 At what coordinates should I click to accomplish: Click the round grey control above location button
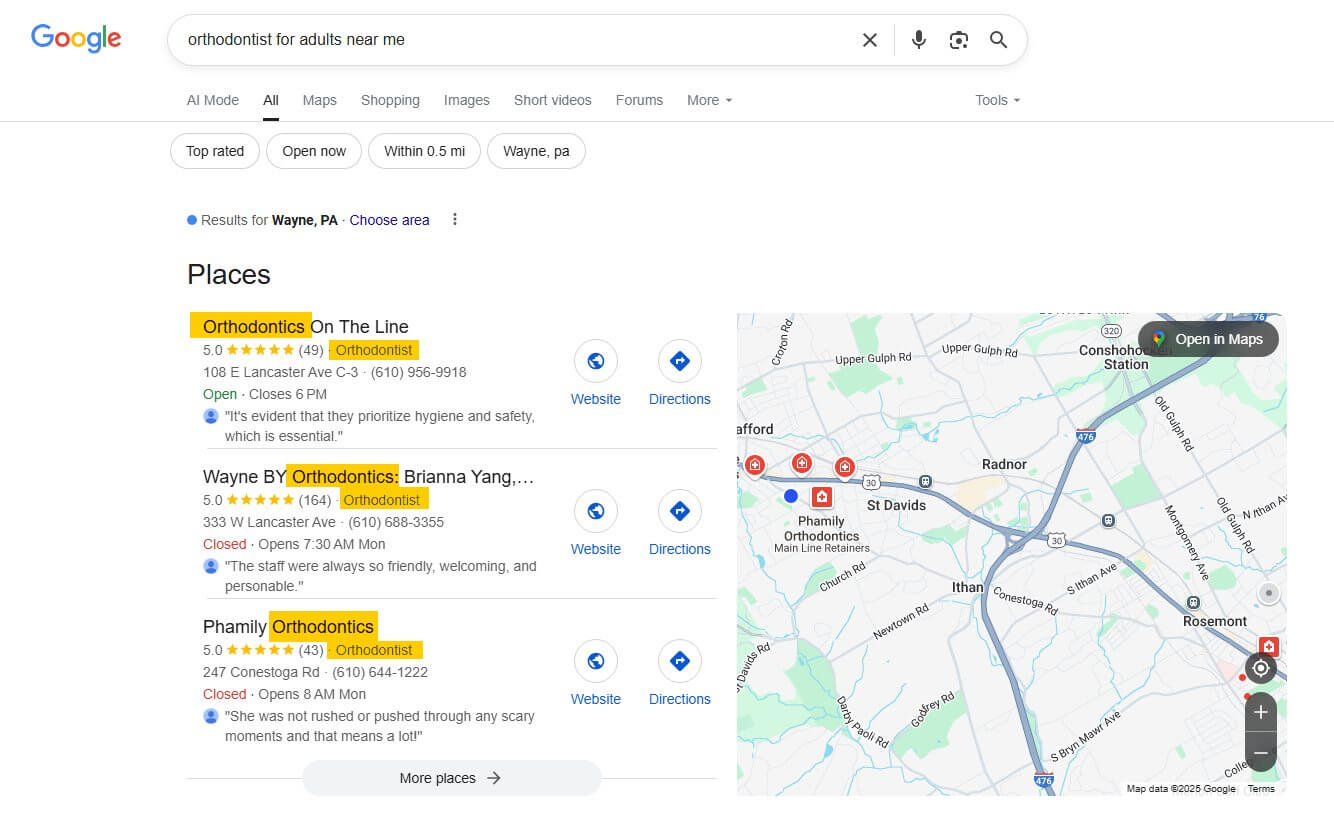coord(1269,594)
